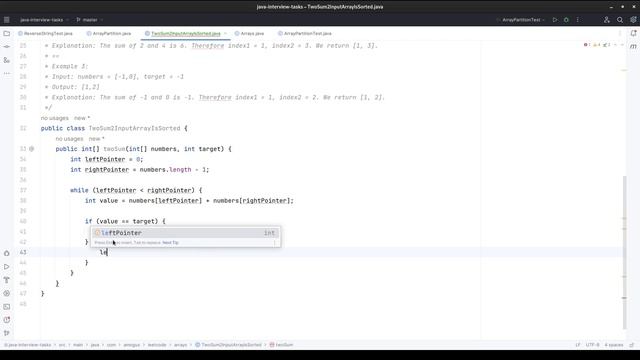
Task: Open recent files list in tab bar
Action: point(620,33)
